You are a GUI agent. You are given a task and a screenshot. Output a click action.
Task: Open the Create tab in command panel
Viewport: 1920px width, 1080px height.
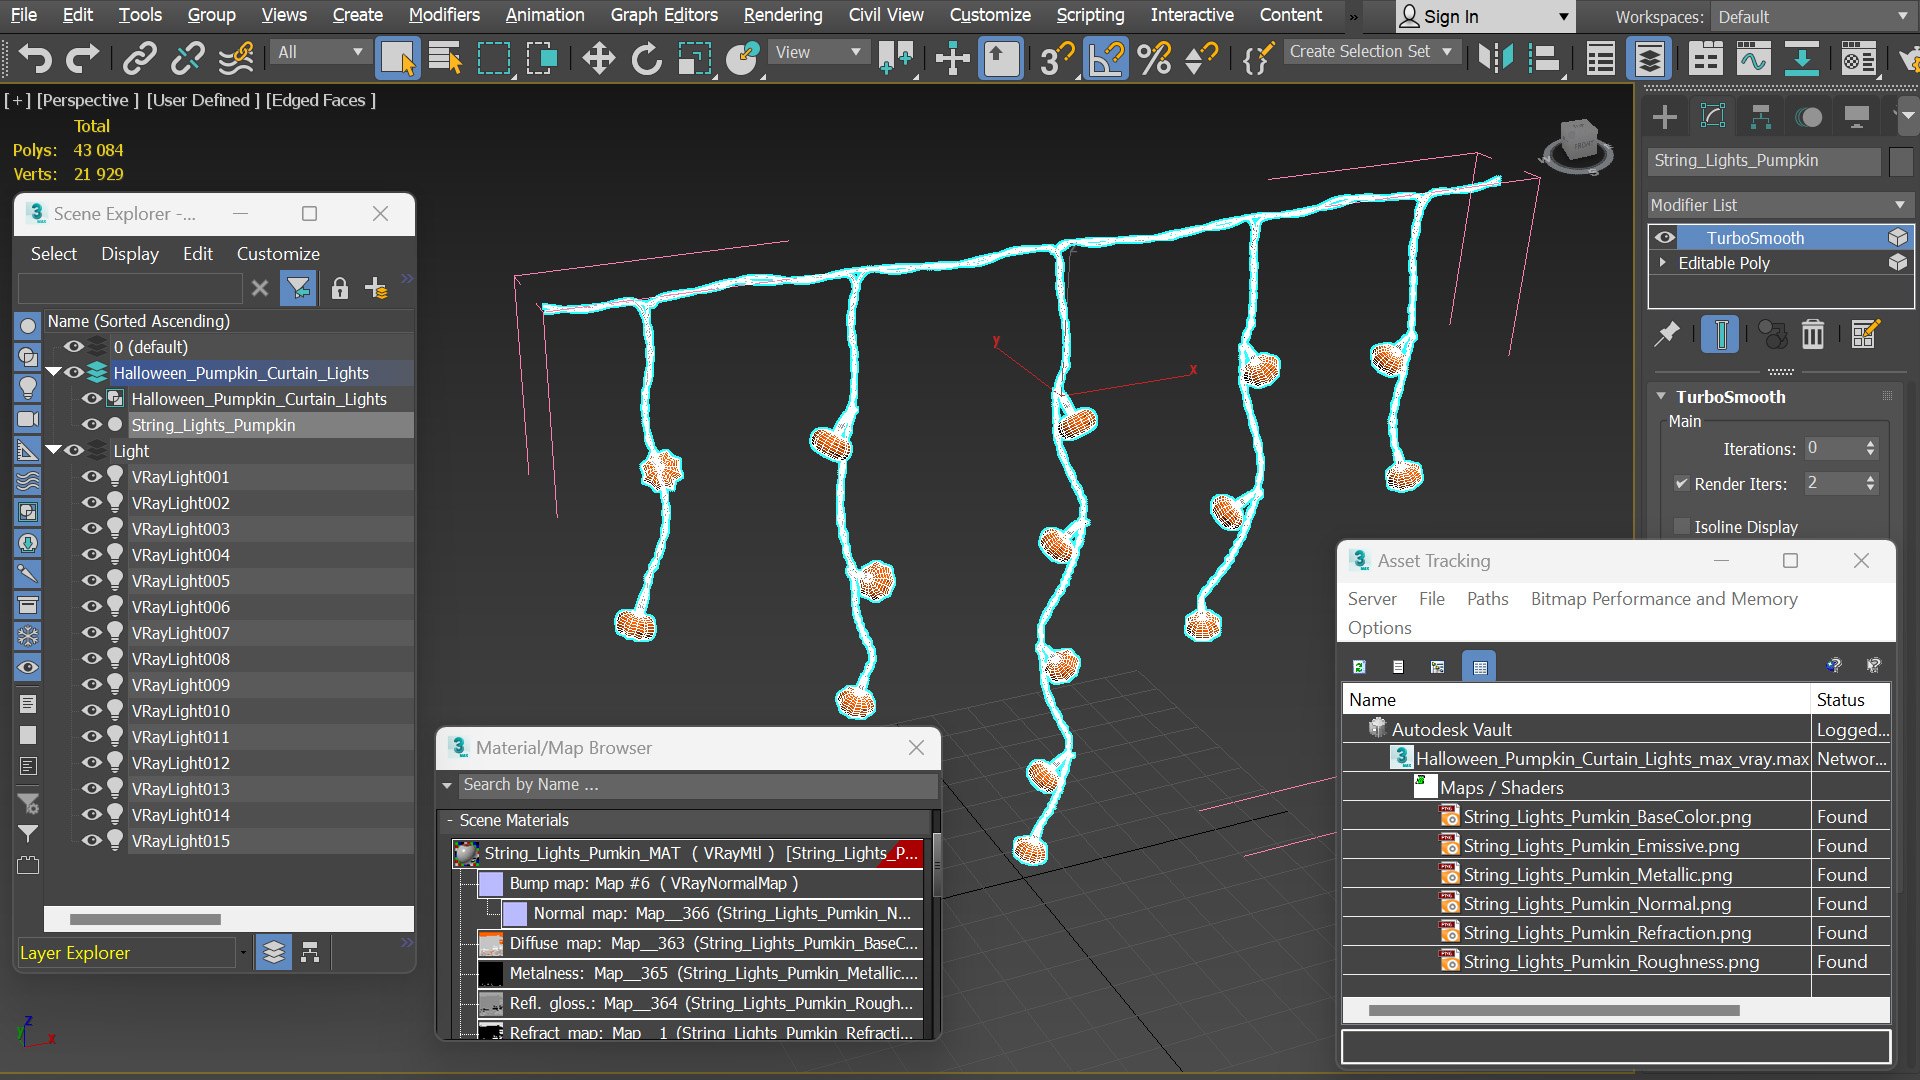pos(1665,117)
